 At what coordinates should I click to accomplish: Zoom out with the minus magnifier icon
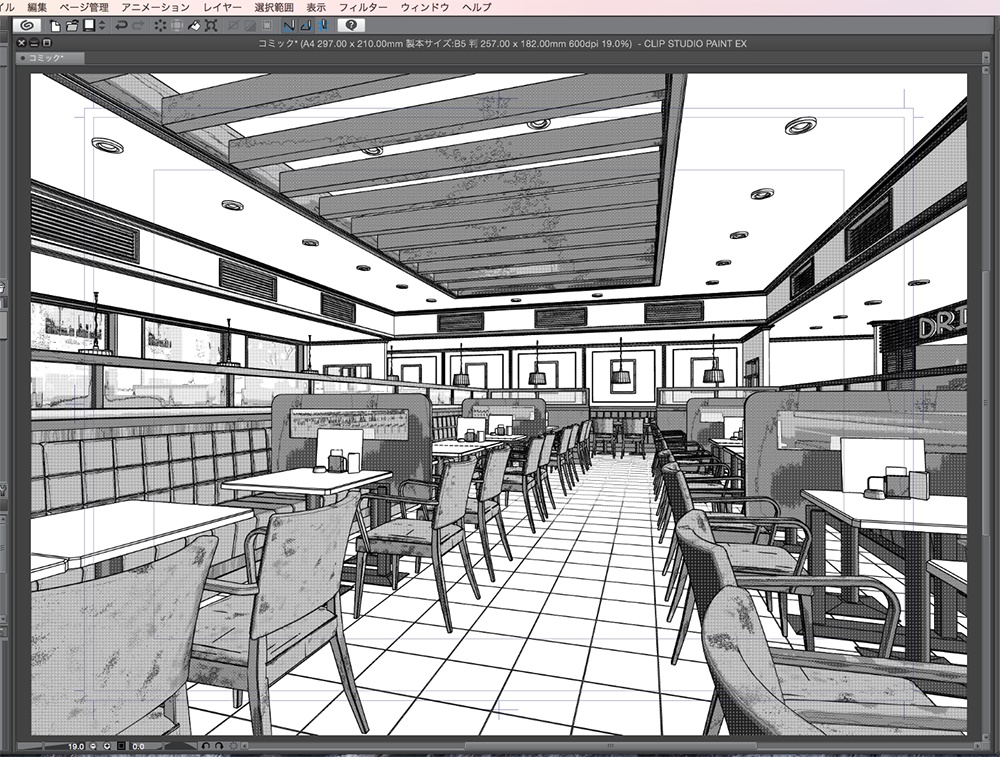[x=93, y=746]
